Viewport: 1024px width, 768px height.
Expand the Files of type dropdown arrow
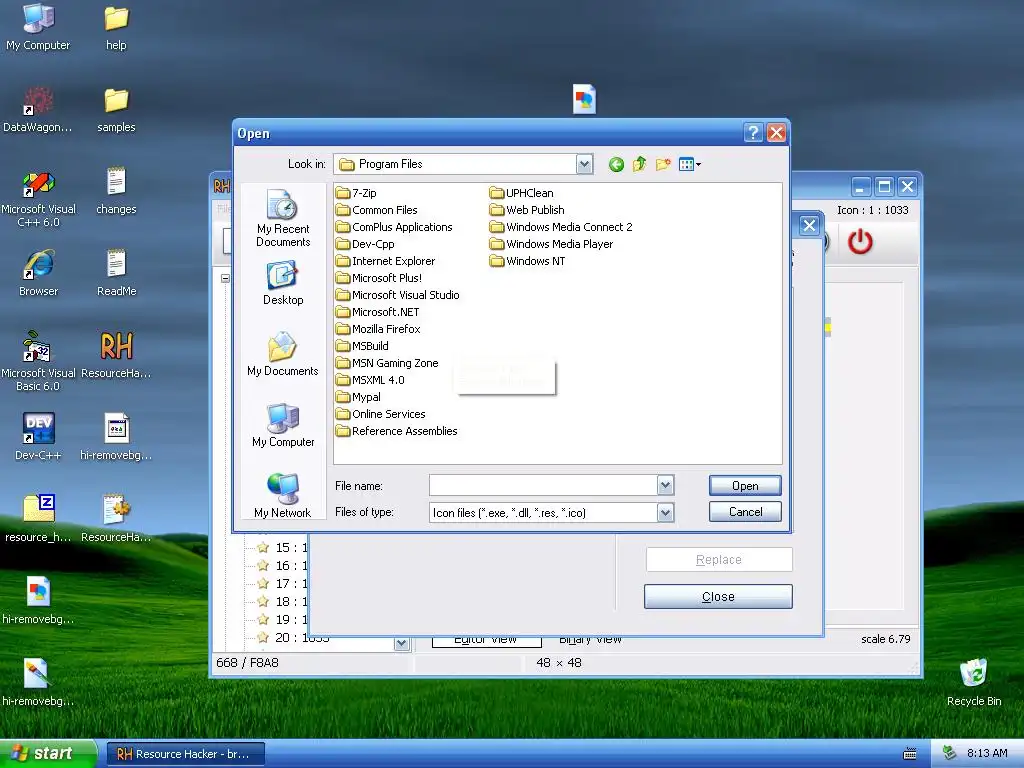click(x=665, y=513)
